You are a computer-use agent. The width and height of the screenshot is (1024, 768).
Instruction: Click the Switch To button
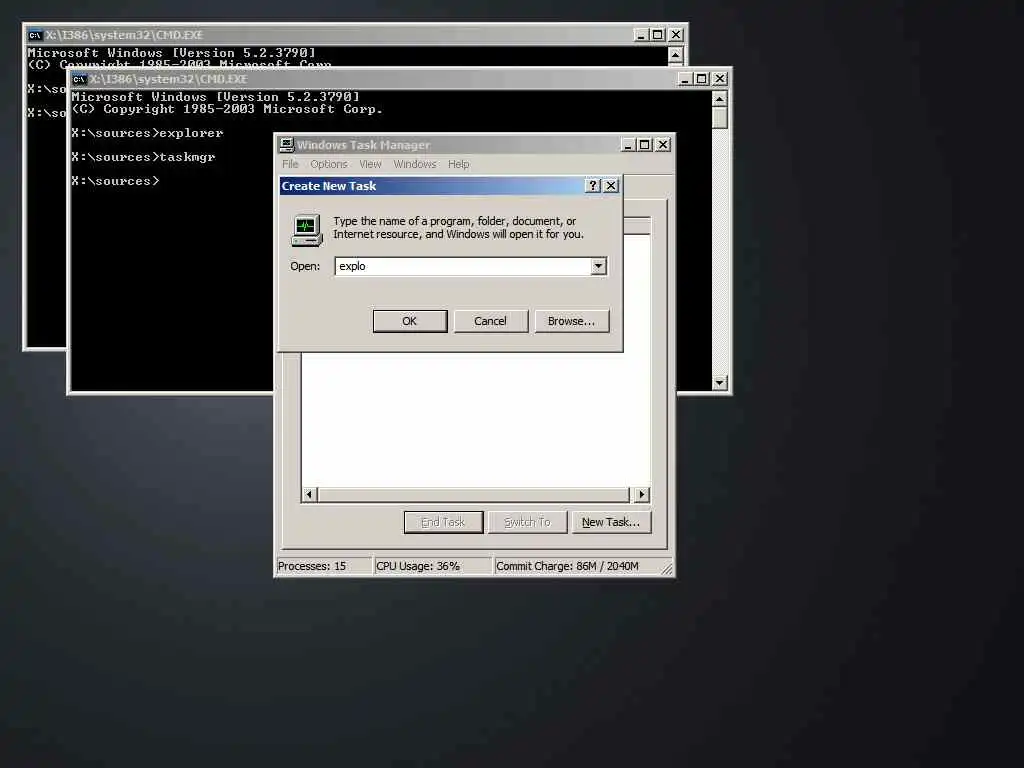[x=528, y=522]
